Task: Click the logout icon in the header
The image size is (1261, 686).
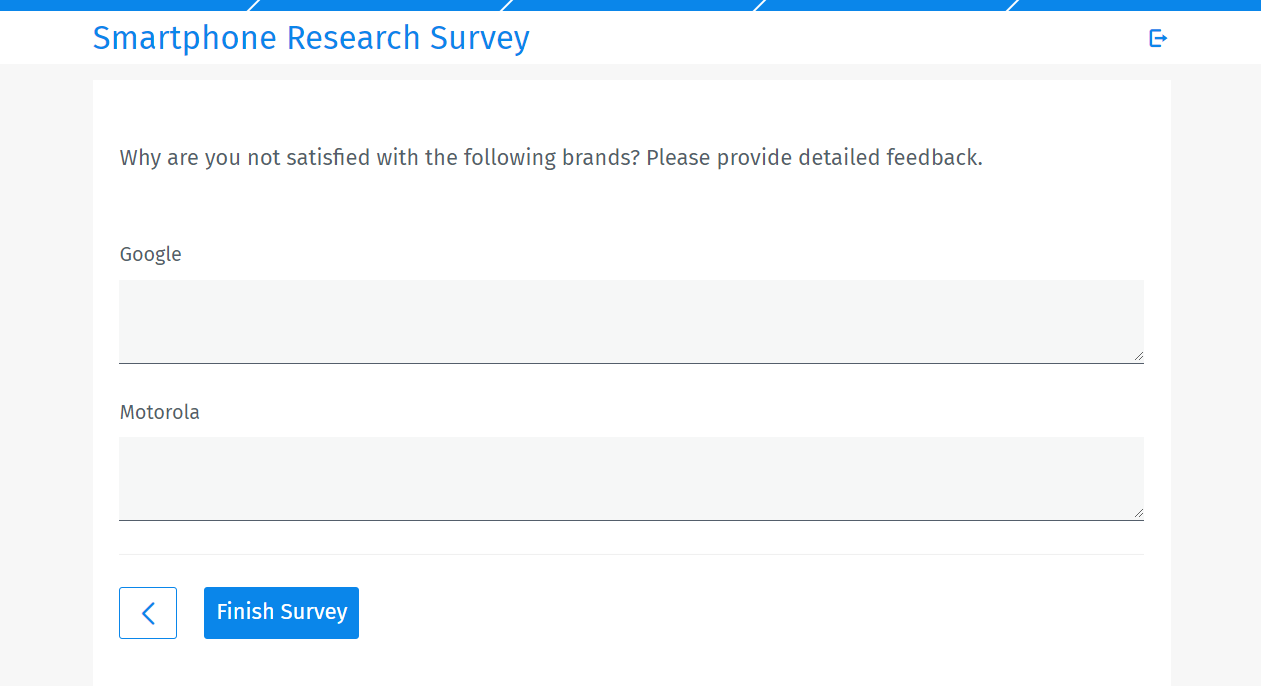Action: (x=1157, y=37)
